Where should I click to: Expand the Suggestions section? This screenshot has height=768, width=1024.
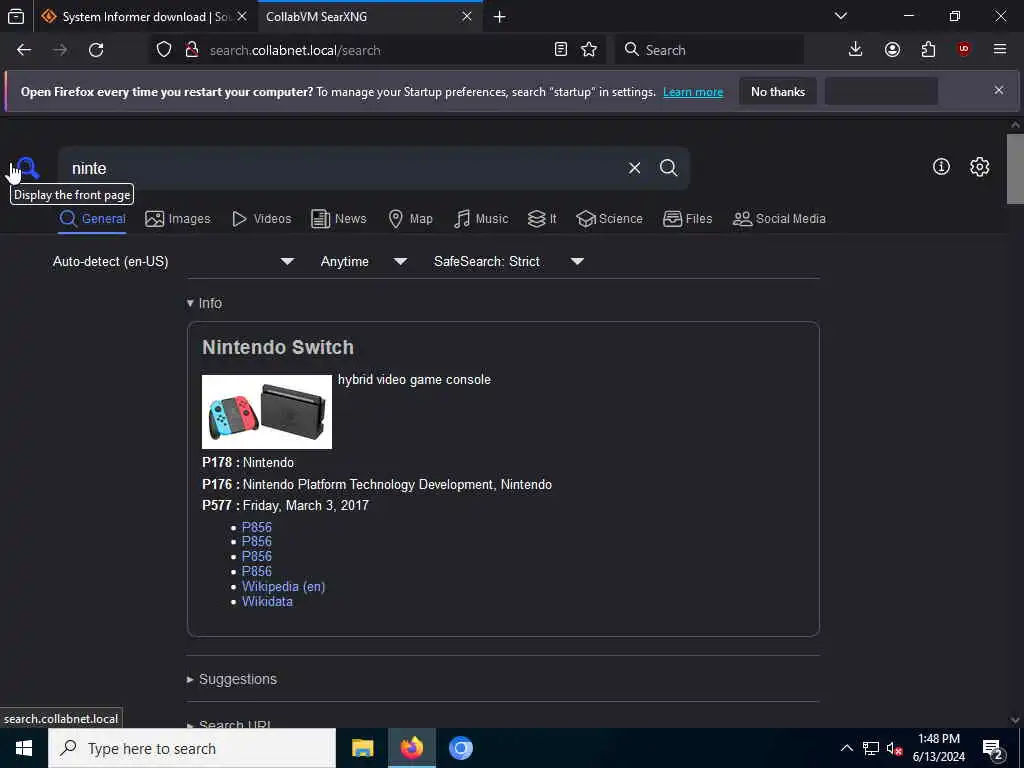[232, 679]
